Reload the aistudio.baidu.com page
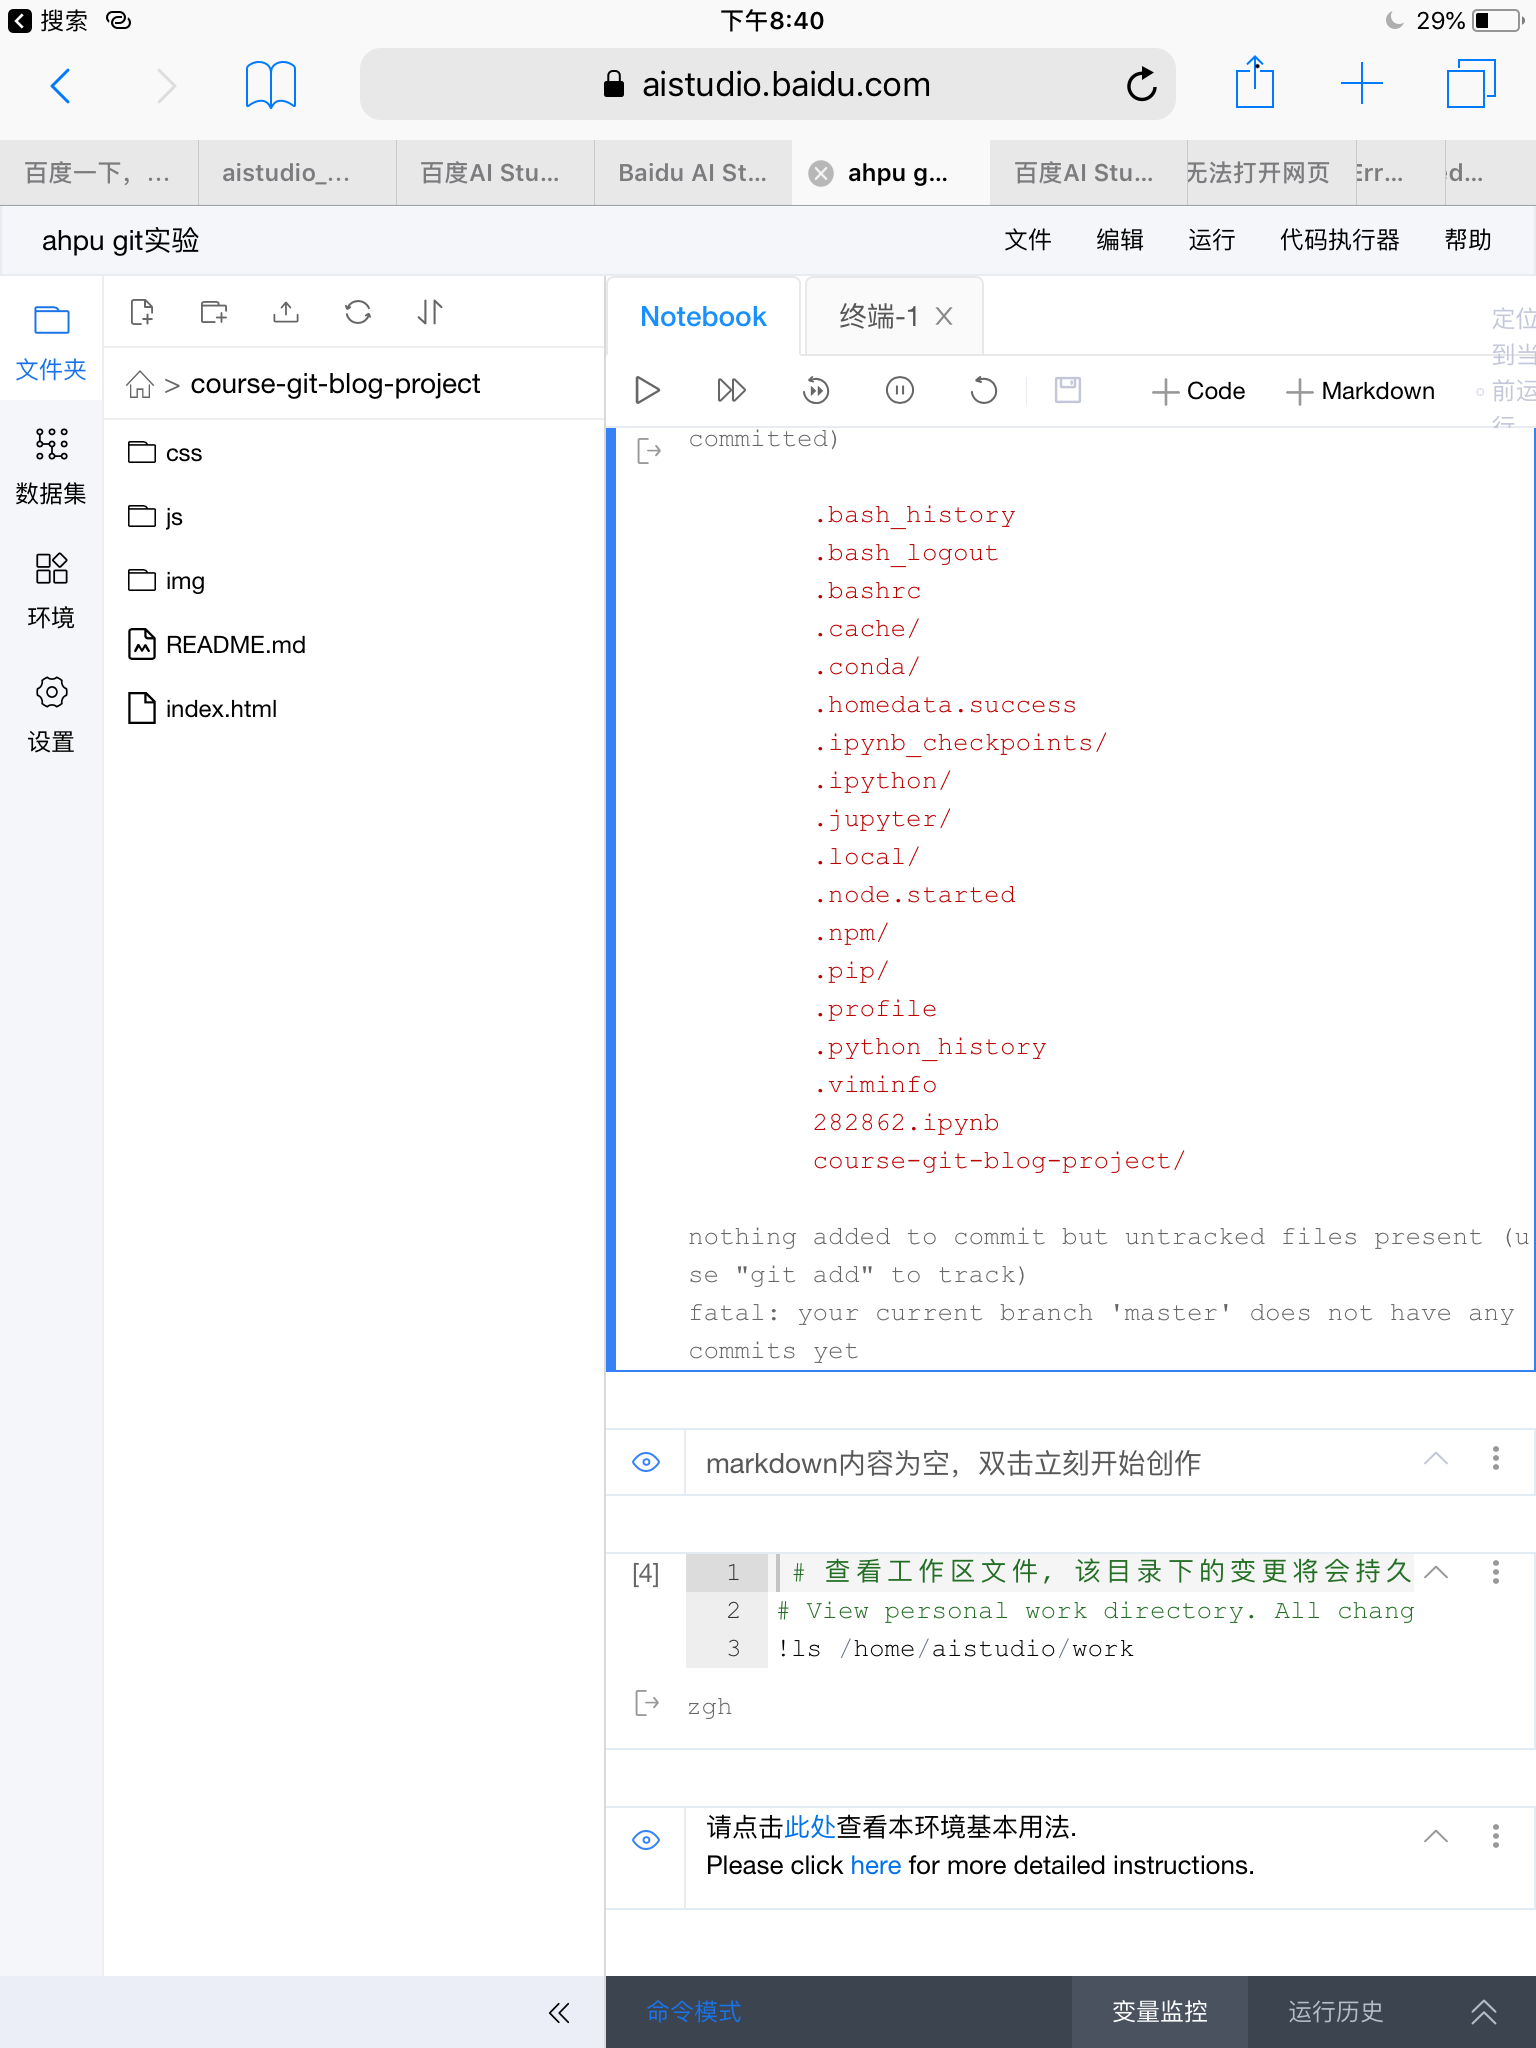1536x2048 pixels. click(x=1141, y=85)
